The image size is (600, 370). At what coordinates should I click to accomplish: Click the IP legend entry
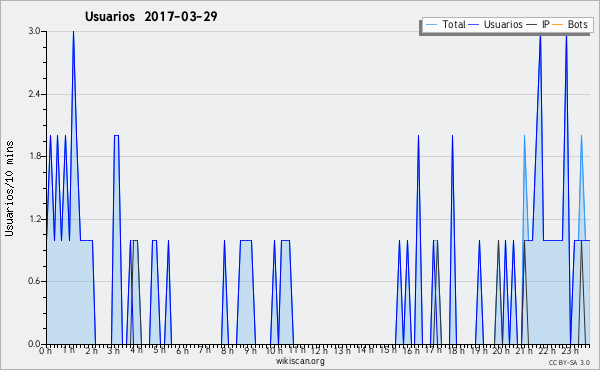point(538,24)
